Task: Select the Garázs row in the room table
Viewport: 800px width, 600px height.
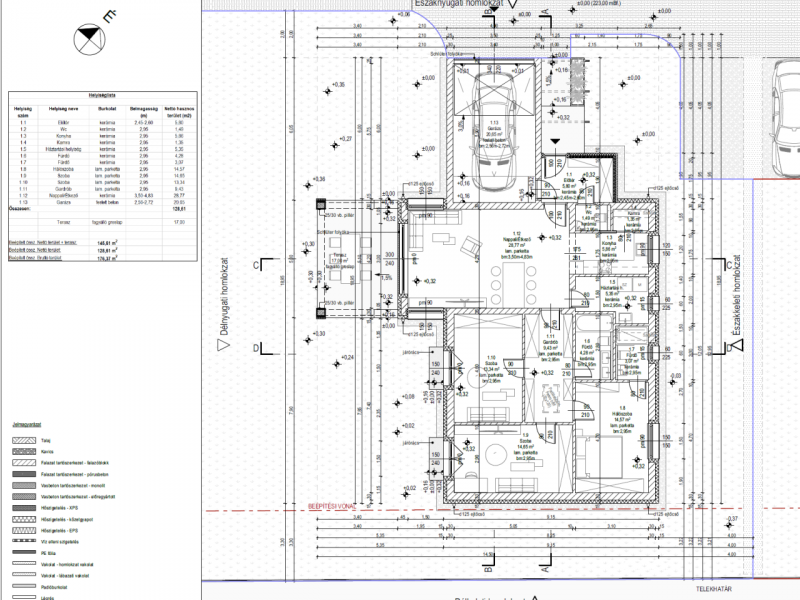Action: (103, 203)
